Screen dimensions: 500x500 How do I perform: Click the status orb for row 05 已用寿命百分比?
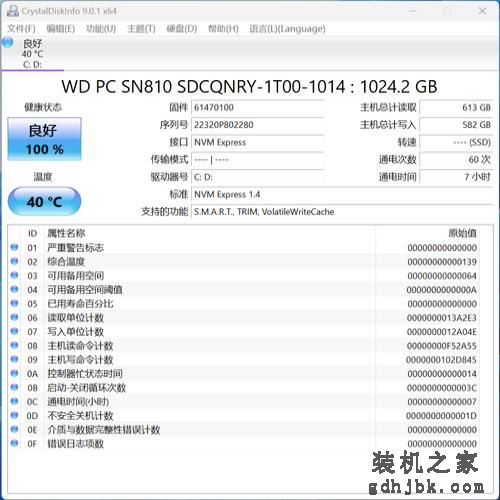(x=14, y=303)
